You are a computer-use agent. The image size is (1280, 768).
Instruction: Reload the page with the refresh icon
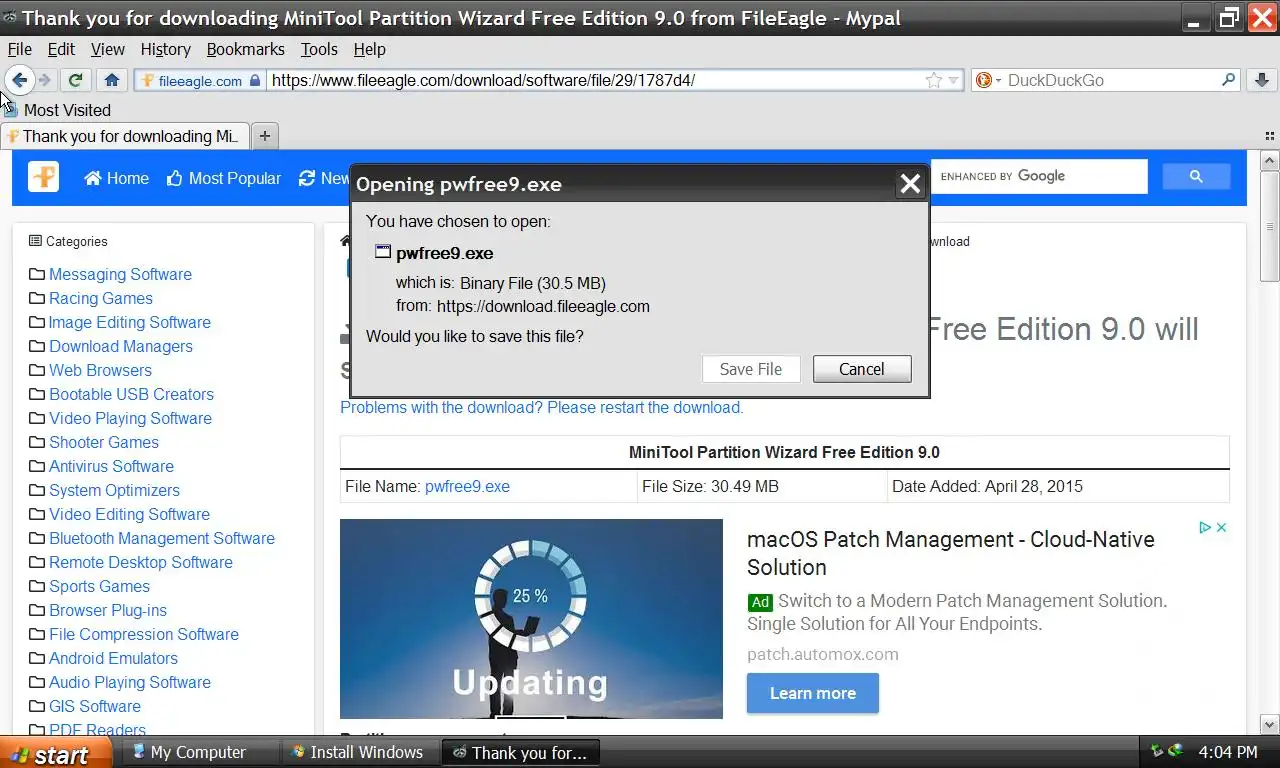pyautogui.click(x=75, y=80)
